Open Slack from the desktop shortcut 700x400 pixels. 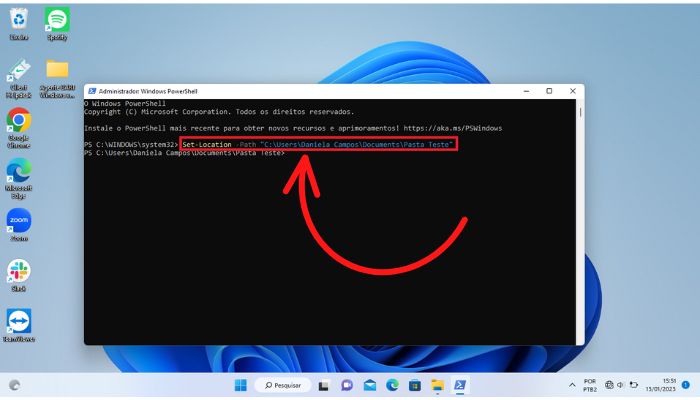pyautogui.click(x=19, y=271)
